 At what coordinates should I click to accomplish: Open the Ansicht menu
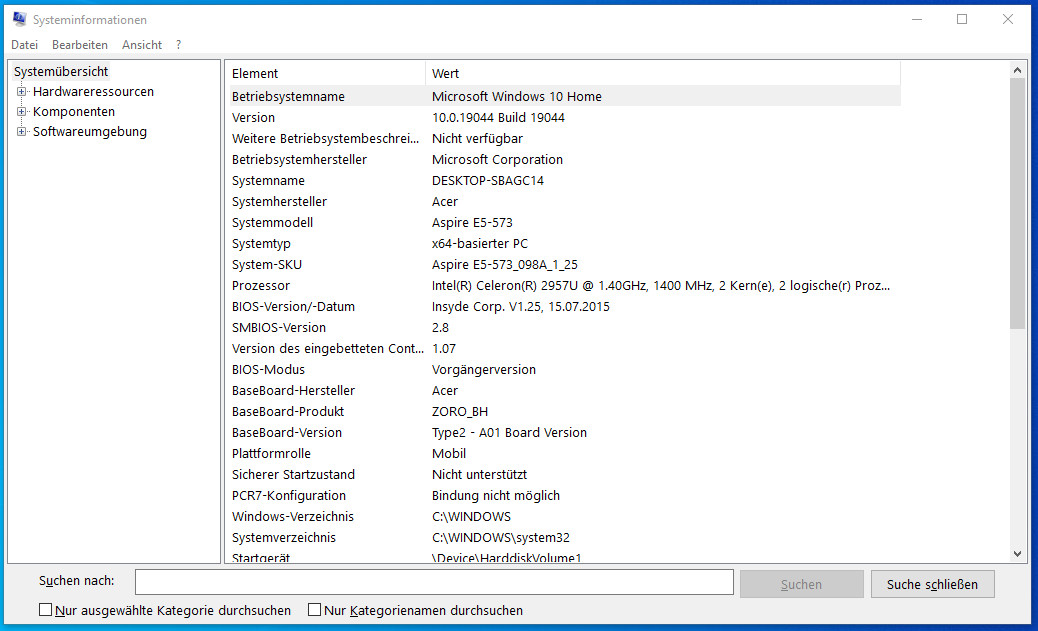tap(142, 44)
